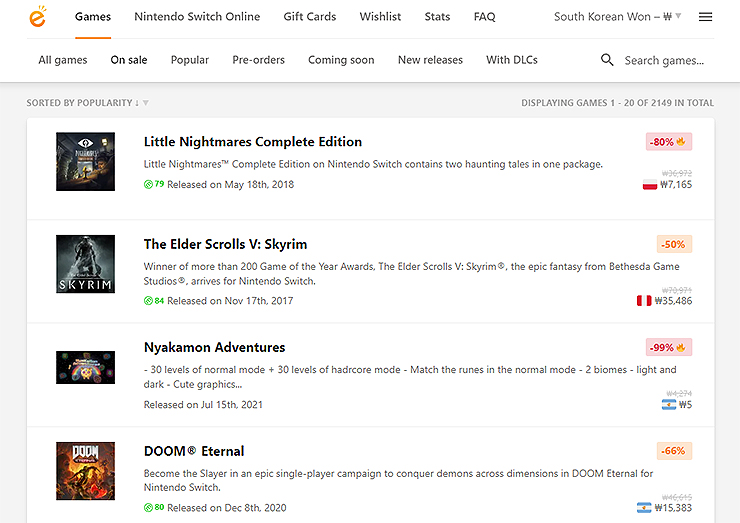Go to Gift Cards tab

310,17
